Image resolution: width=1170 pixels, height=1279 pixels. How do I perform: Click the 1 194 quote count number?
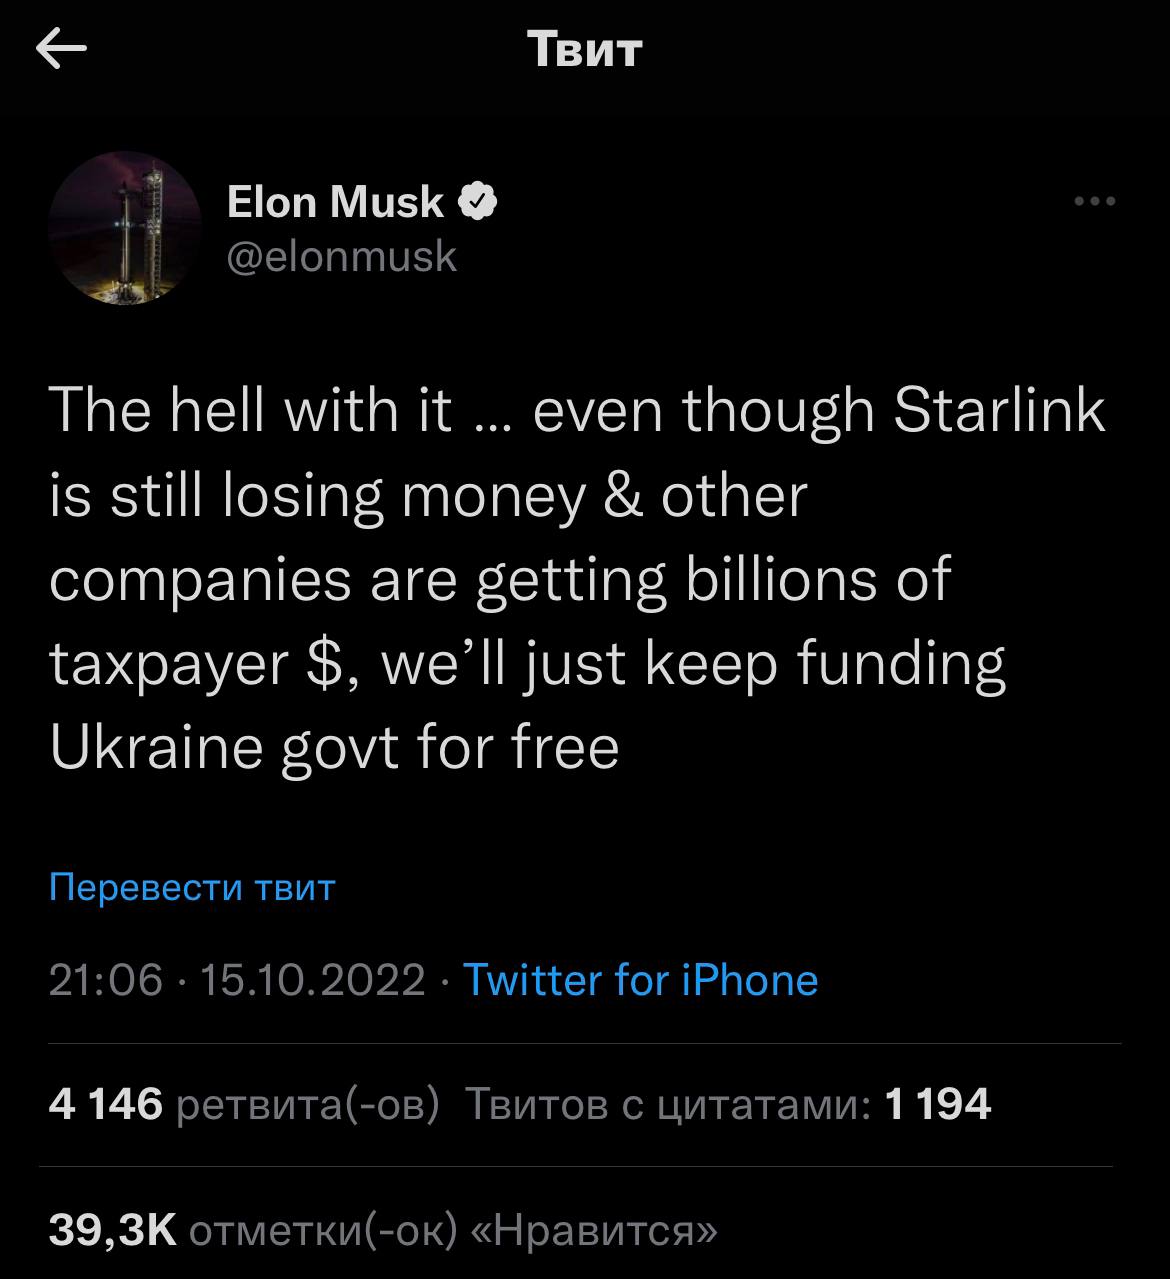click(938, 1104)
